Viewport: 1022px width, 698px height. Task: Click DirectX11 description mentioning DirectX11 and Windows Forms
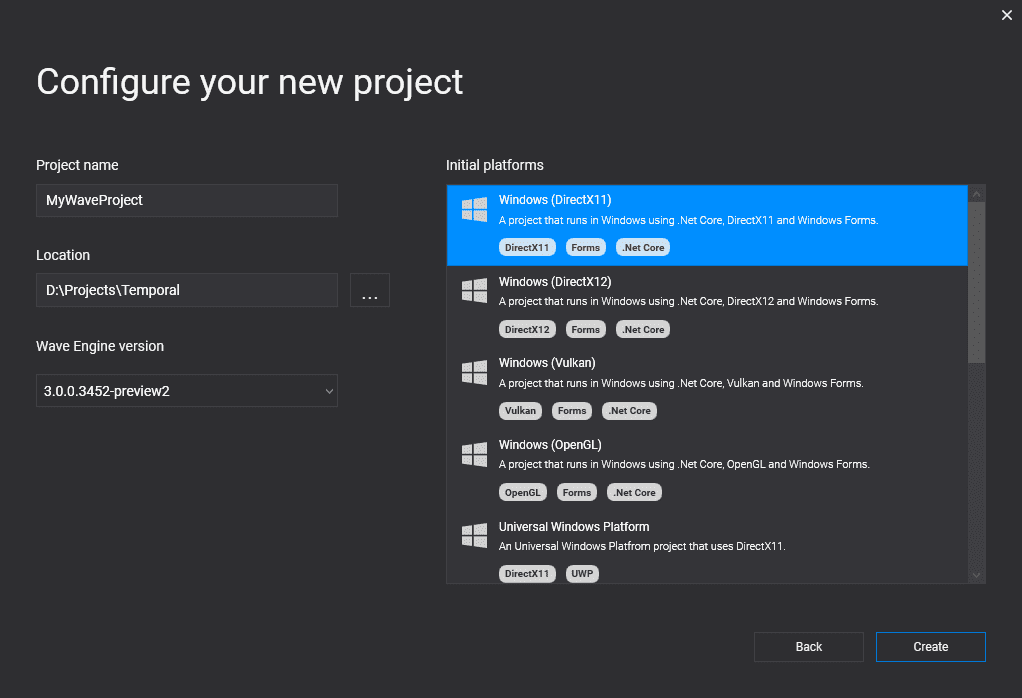[x=688, y=220]
